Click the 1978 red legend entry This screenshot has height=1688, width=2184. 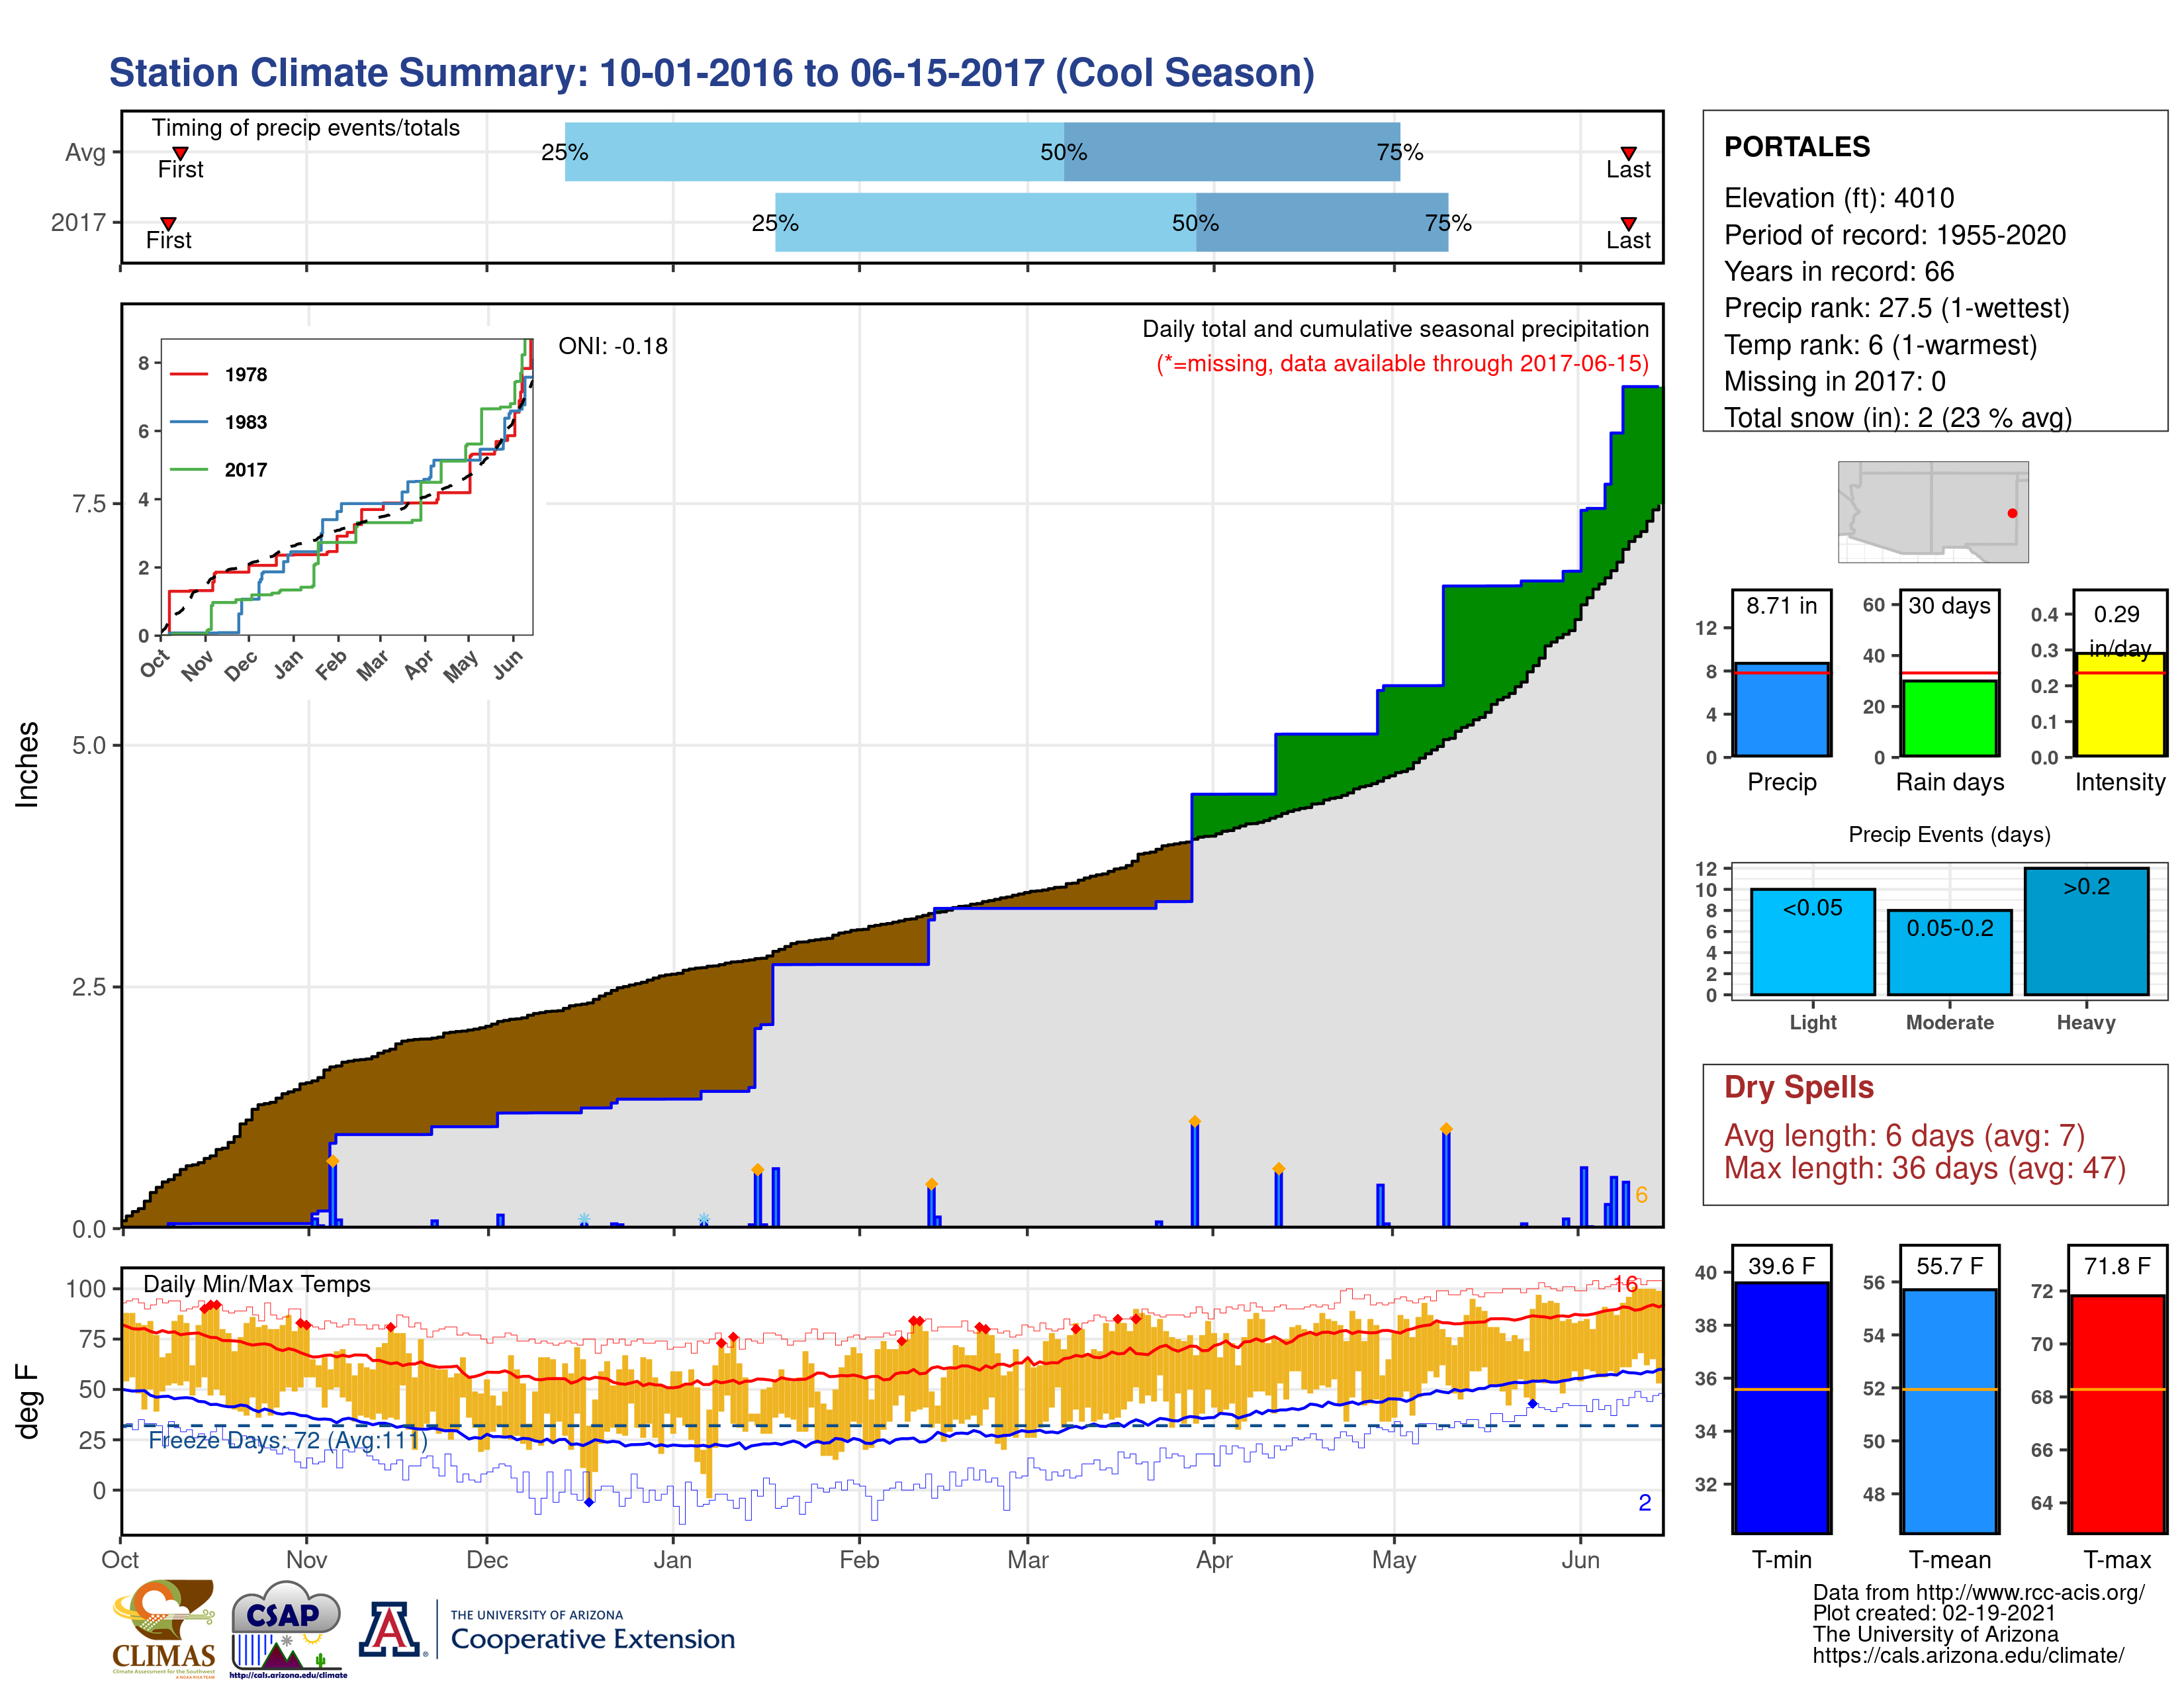218,374
